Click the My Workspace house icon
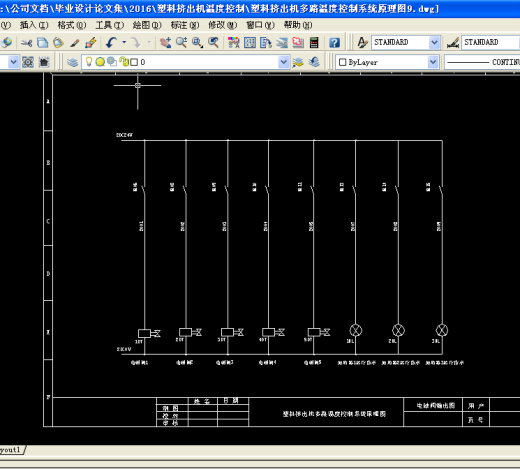 point(44,62)
